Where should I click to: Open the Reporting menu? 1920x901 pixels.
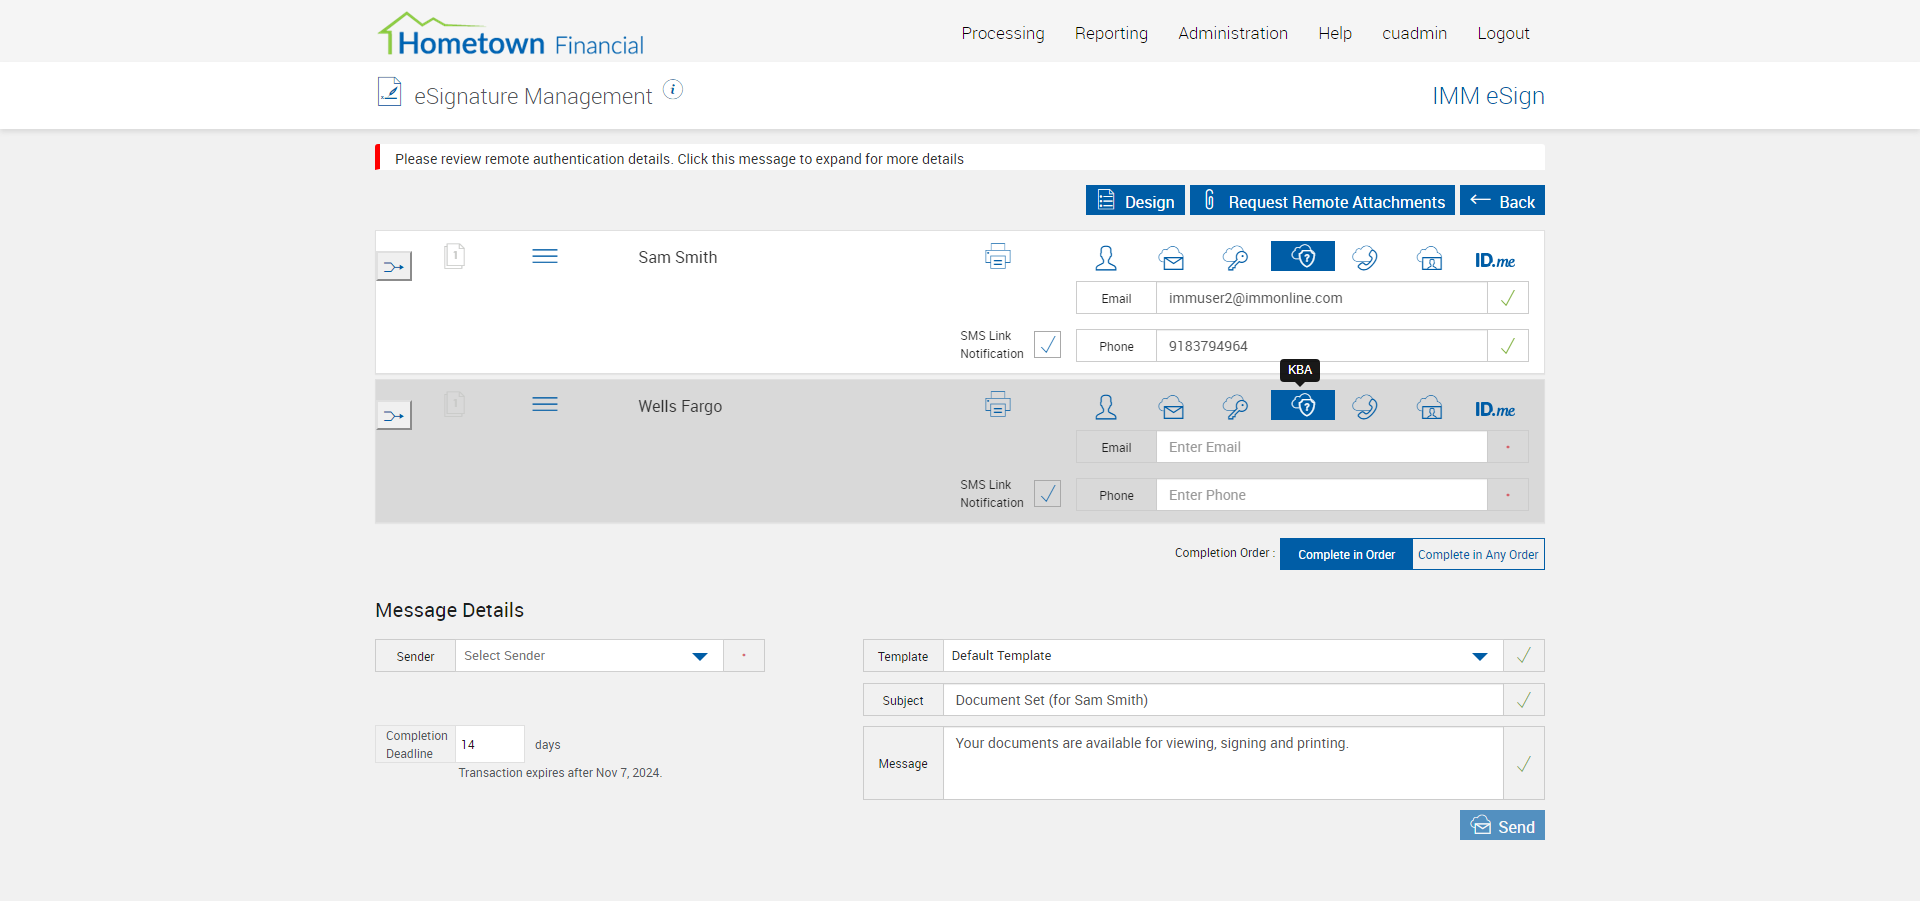[1111, 33]
